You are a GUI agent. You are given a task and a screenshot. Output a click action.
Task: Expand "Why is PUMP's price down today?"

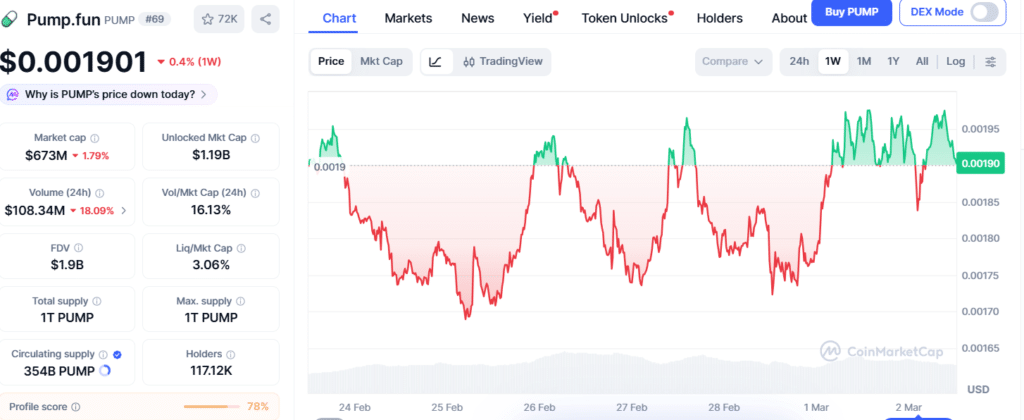pyautogui.click(x=108, y=95)
